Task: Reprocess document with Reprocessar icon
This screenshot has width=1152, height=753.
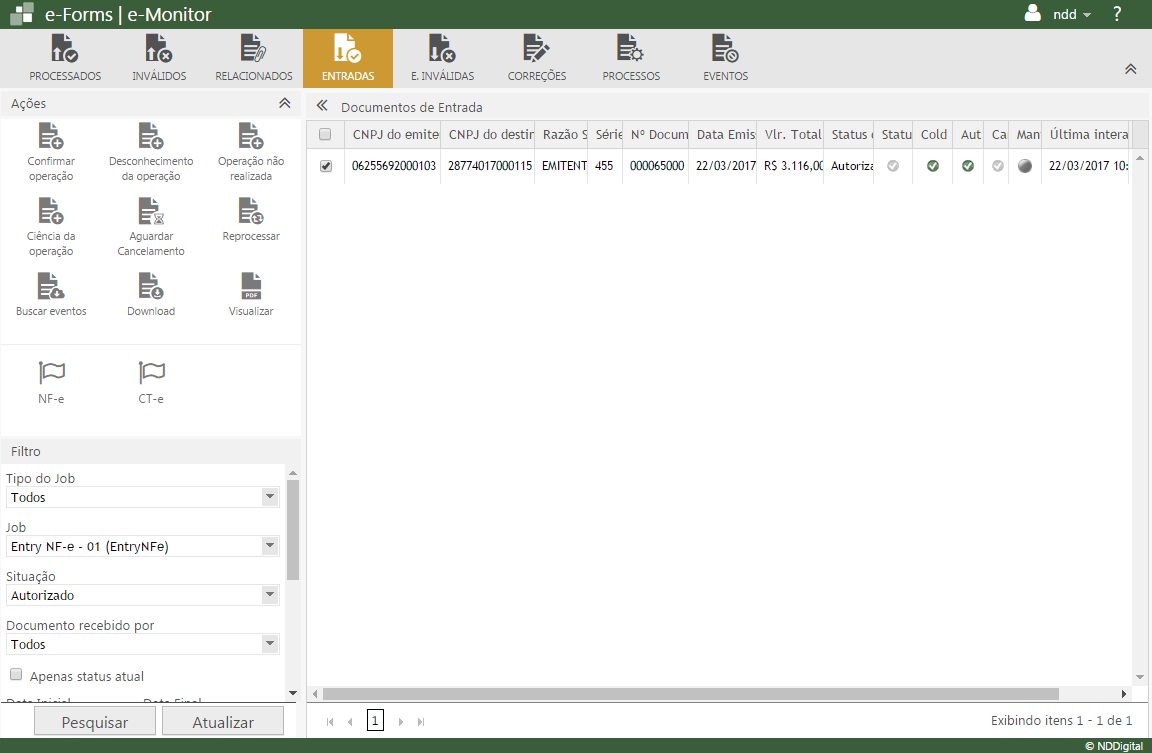Action: [251, 211]
